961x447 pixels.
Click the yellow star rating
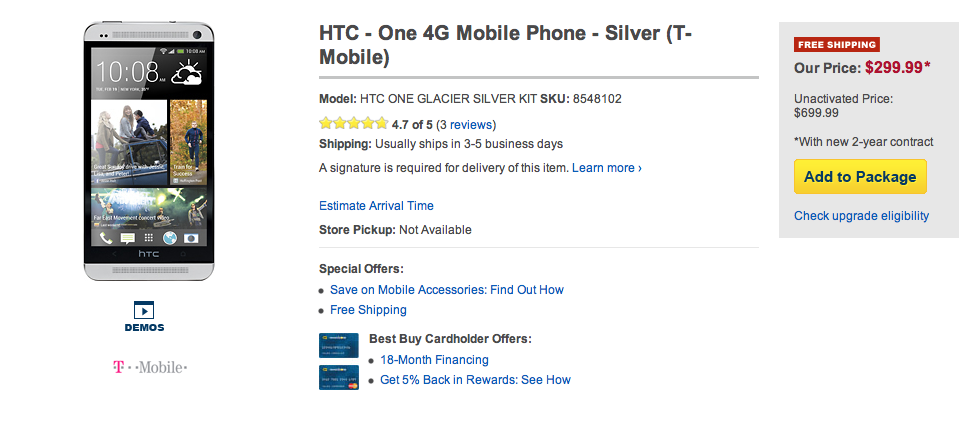(x=353, y=124)
